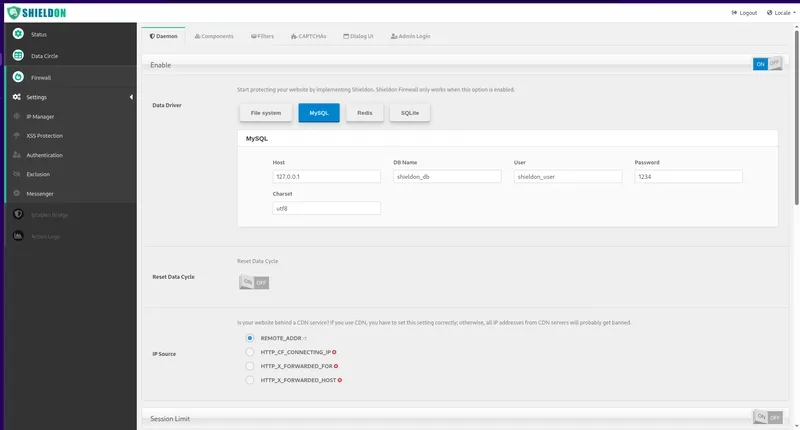Switch to the Dialog UI tab

pos(358,36)
